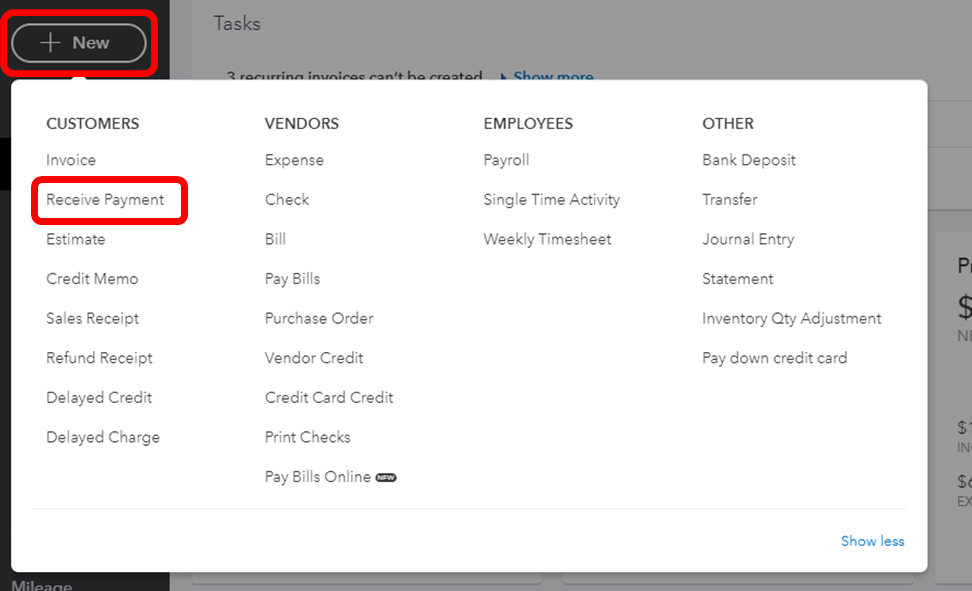Select Invoice under Customers
The height and width of the screenshot is (591, 972).
(x=71, y=160)
